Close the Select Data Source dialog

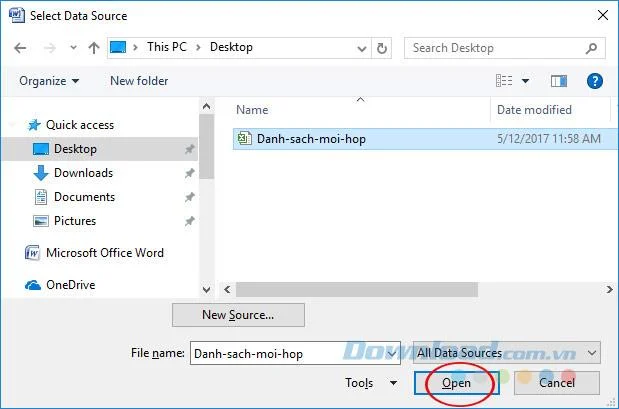pyautogui.click(x=602, y=15)
